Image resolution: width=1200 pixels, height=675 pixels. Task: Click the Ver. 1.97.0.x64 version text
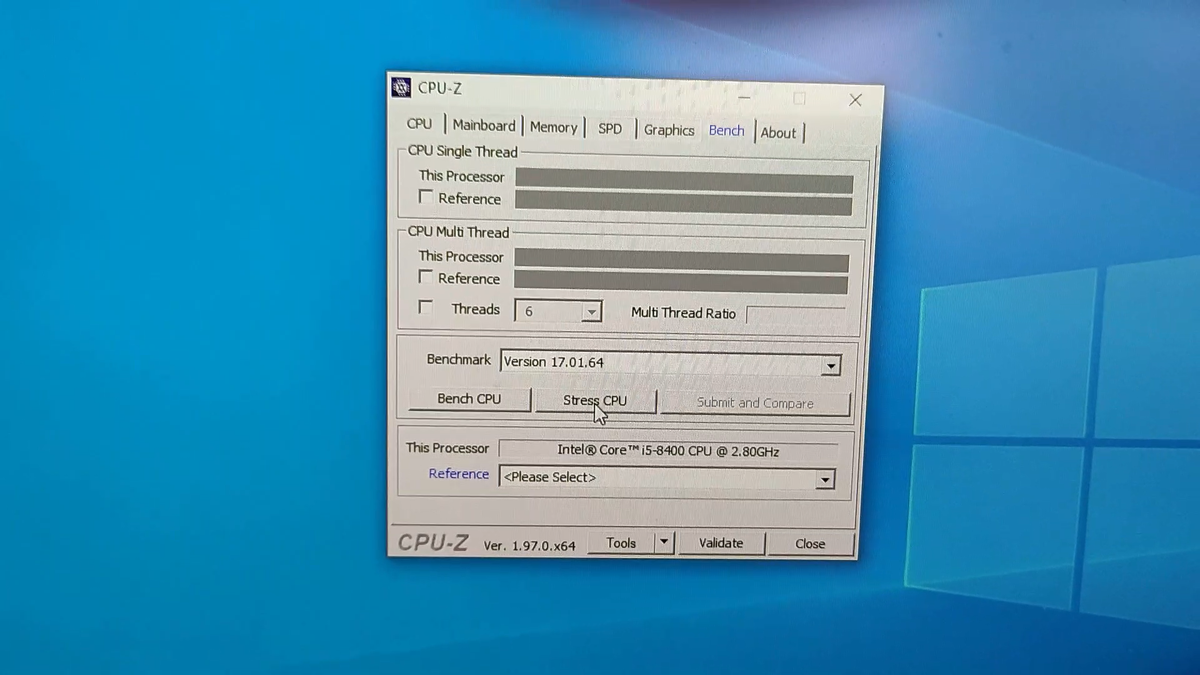tap(529, 546)
